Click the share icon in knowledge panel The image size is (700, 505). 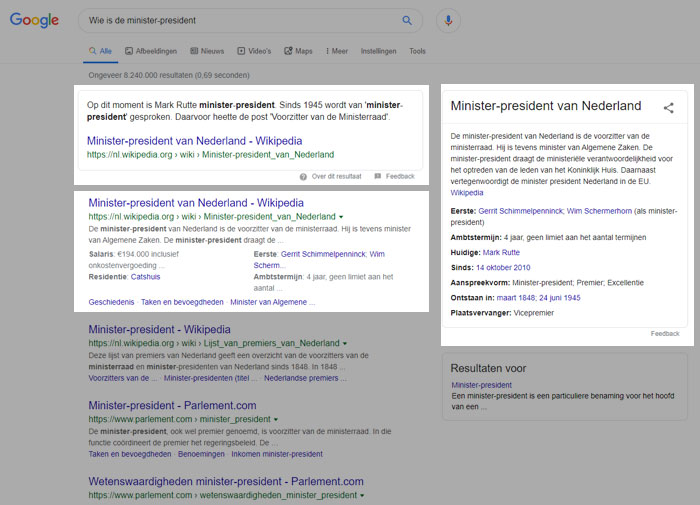coord(668,108)
